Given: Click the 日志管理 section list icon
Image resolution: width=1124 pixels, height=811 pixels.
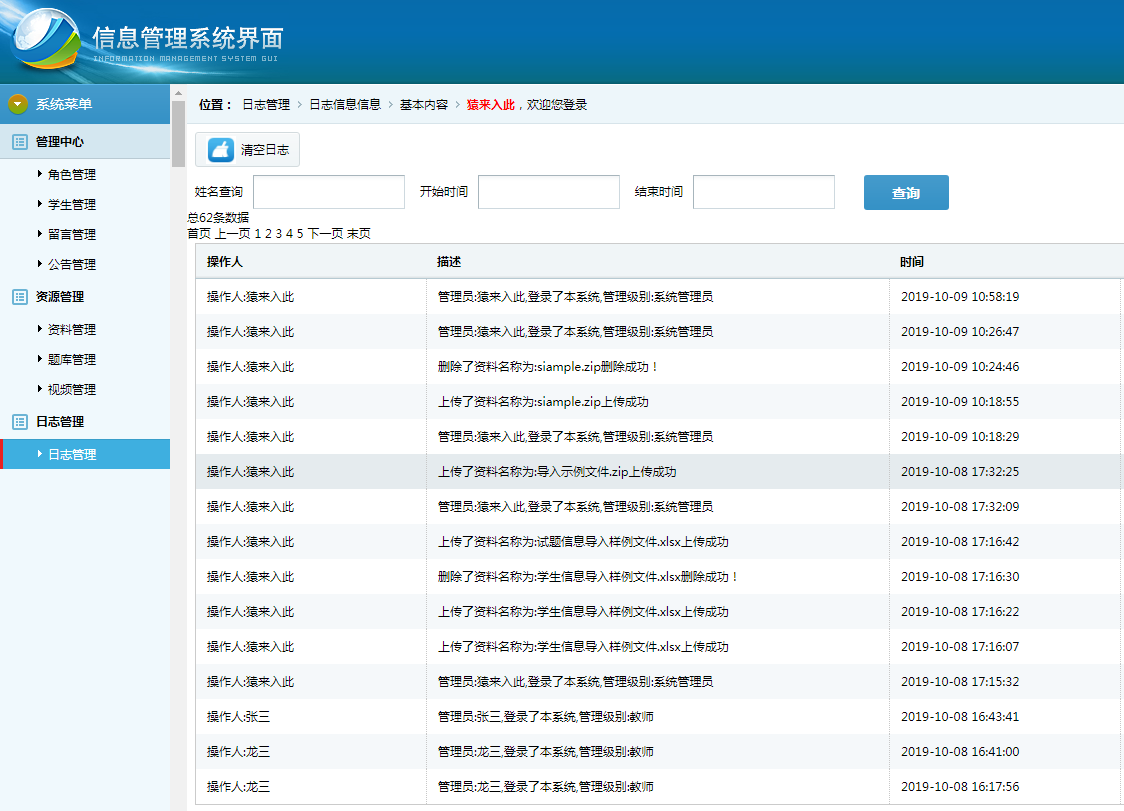Looking at the screenshot, I should coord(20,422).
